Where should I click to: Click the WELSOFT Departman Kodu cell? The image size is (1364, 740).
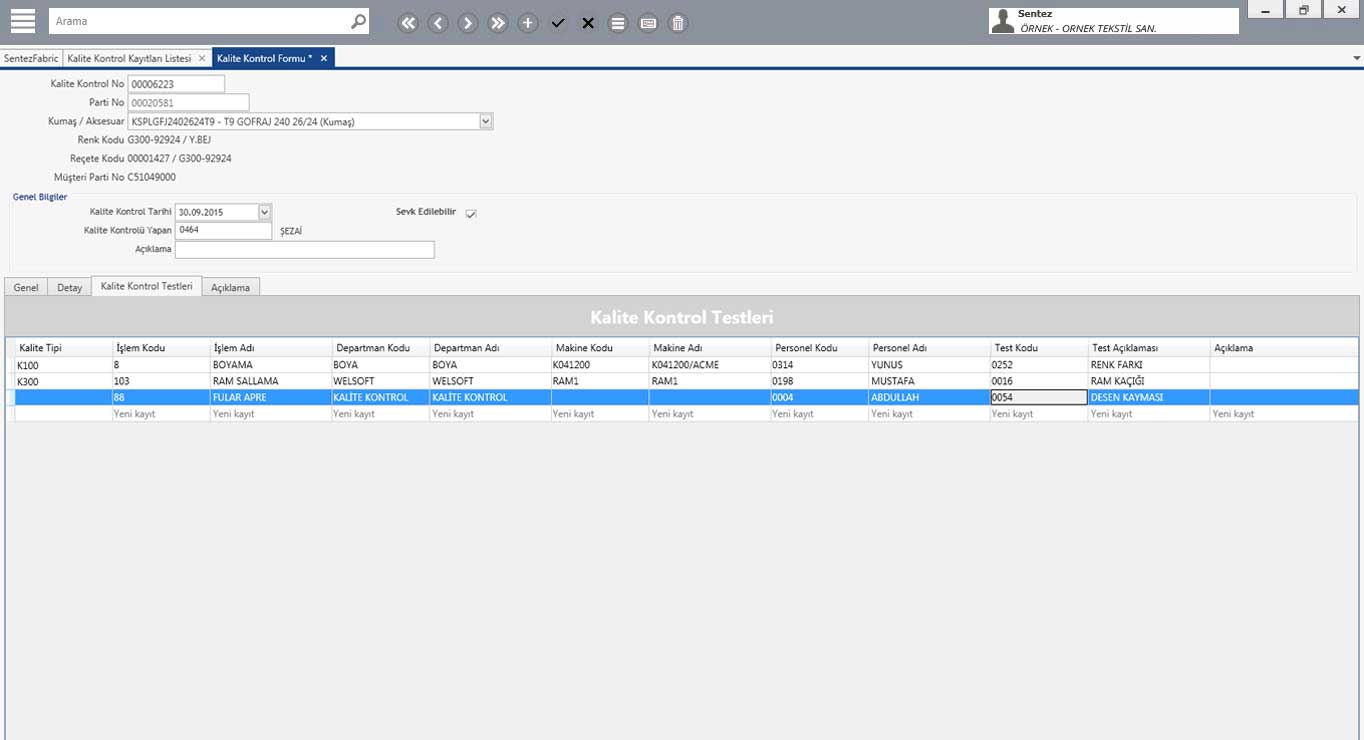(x=381, y=381)
